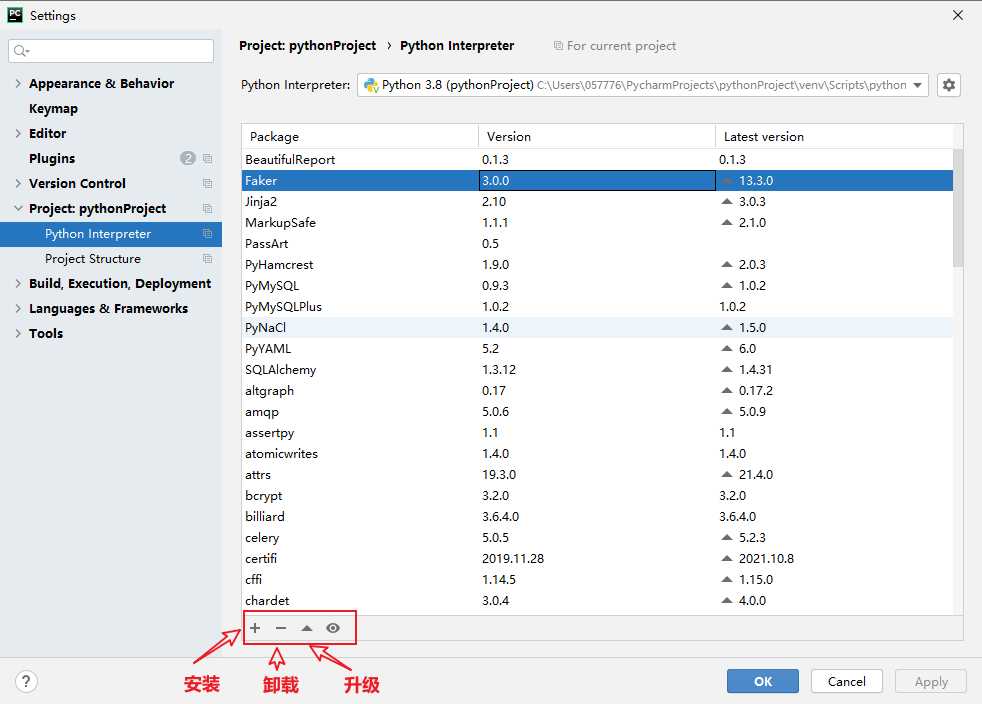Click certifi latest version 2021.10.8
This screenshot has height=704, width=982.
click(766, 558)
